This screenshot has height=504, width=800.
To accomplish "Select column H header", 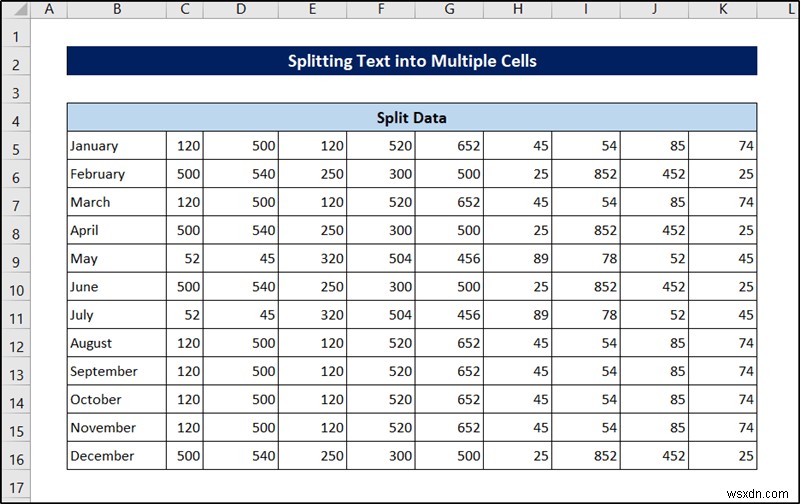I will pyautogui.click(x=518, y=9).
